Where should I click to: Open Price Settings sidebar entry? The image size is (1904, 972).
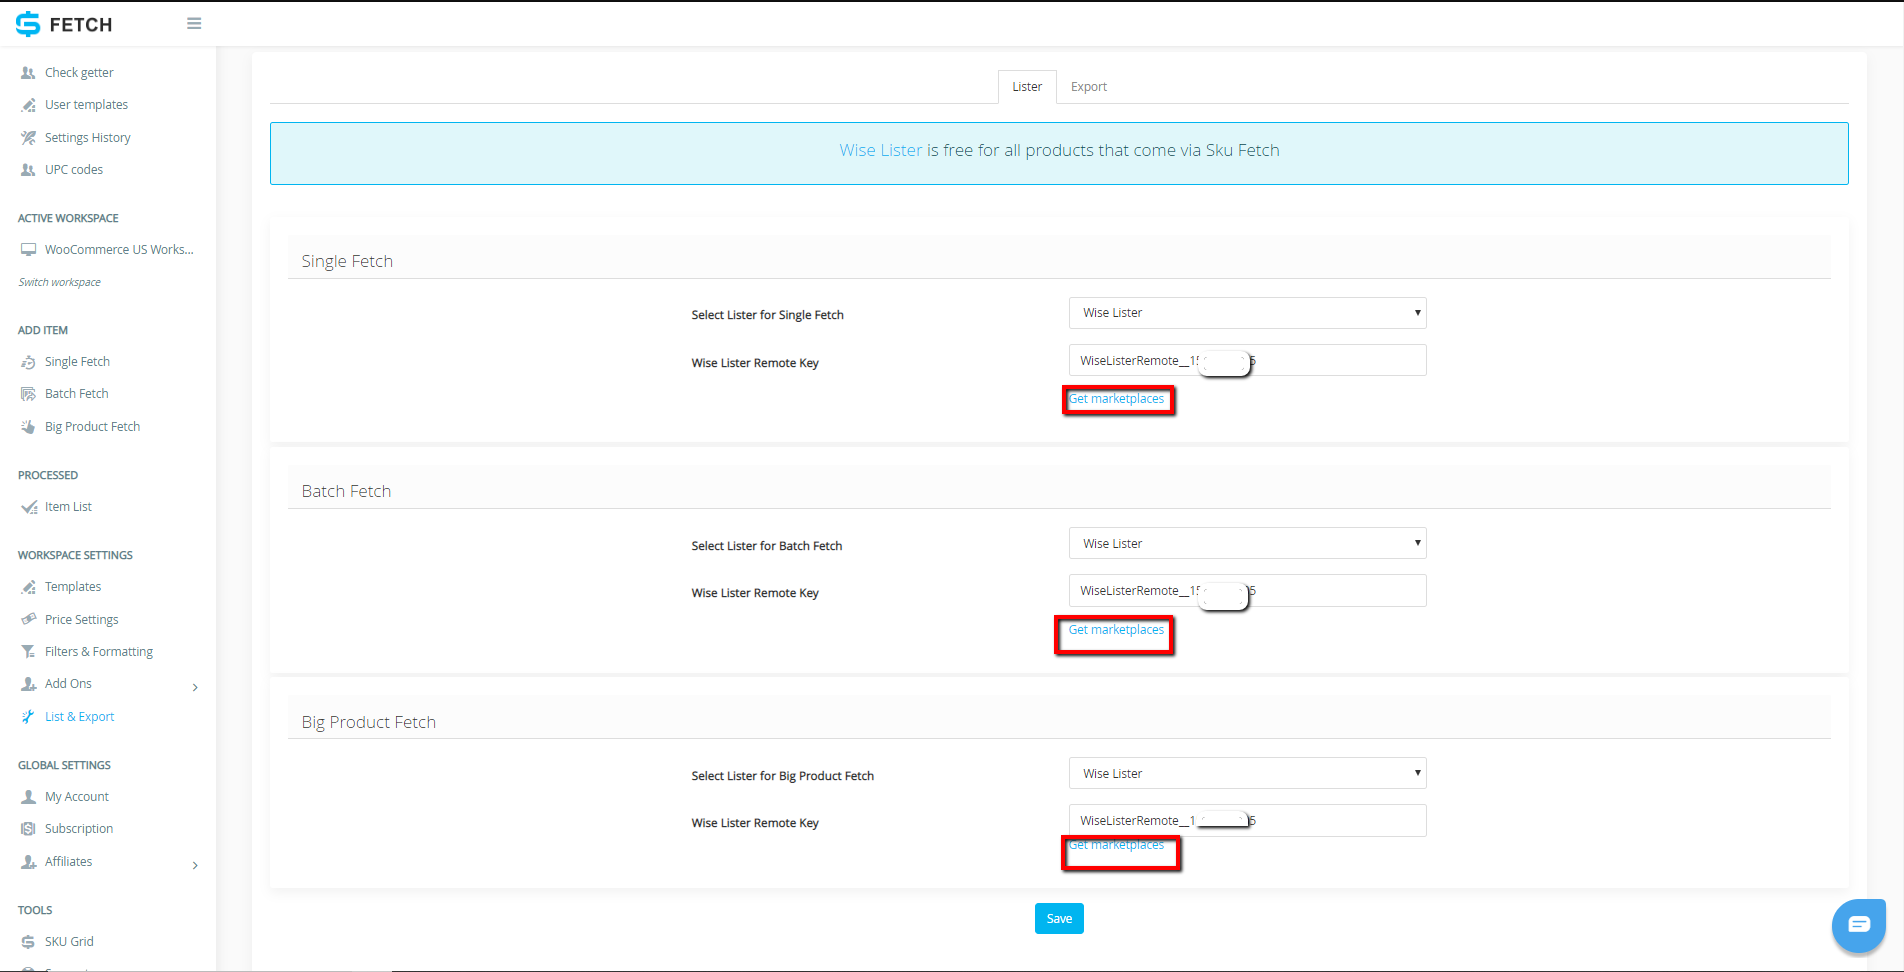coord(82,620)
